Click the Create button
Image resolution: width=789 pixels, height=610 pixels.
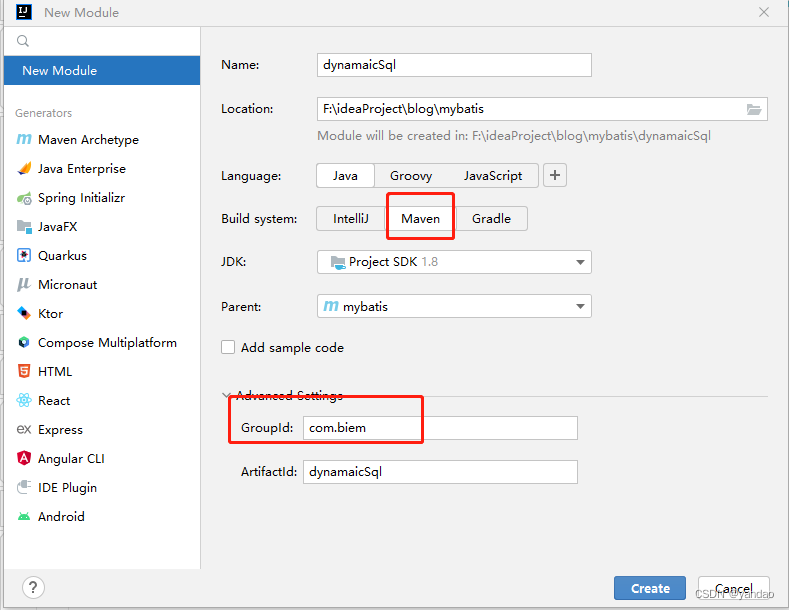coord(650,588)
